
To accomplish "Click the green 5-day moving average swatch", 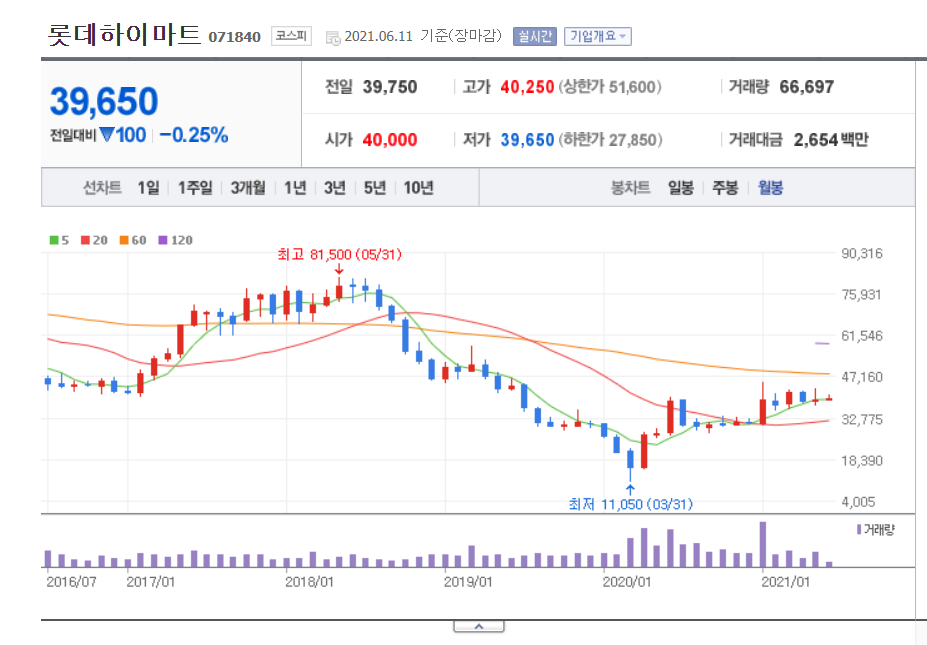I will pyautogui.click(x=54, y=240).
